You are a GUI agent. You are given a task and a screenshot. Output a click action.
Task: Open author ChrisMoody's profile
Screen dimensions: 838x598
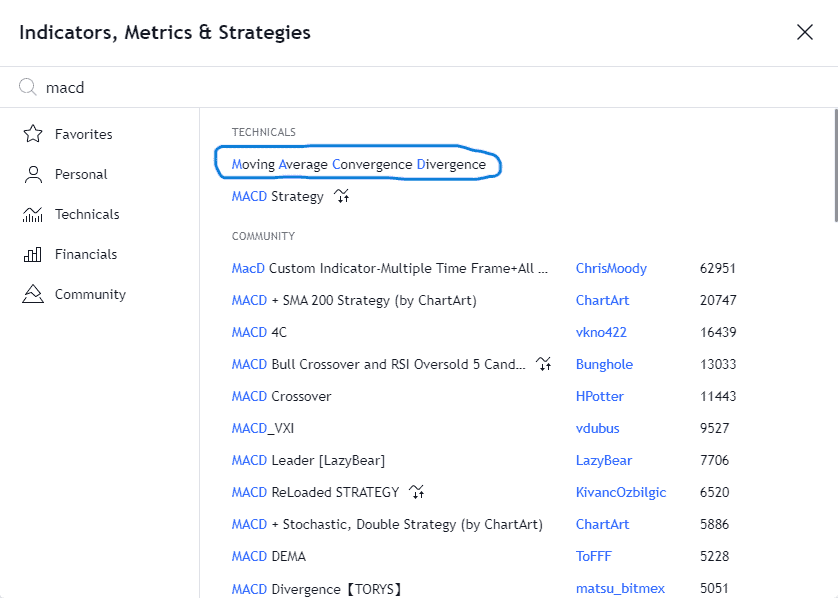[x=611, y=268]
